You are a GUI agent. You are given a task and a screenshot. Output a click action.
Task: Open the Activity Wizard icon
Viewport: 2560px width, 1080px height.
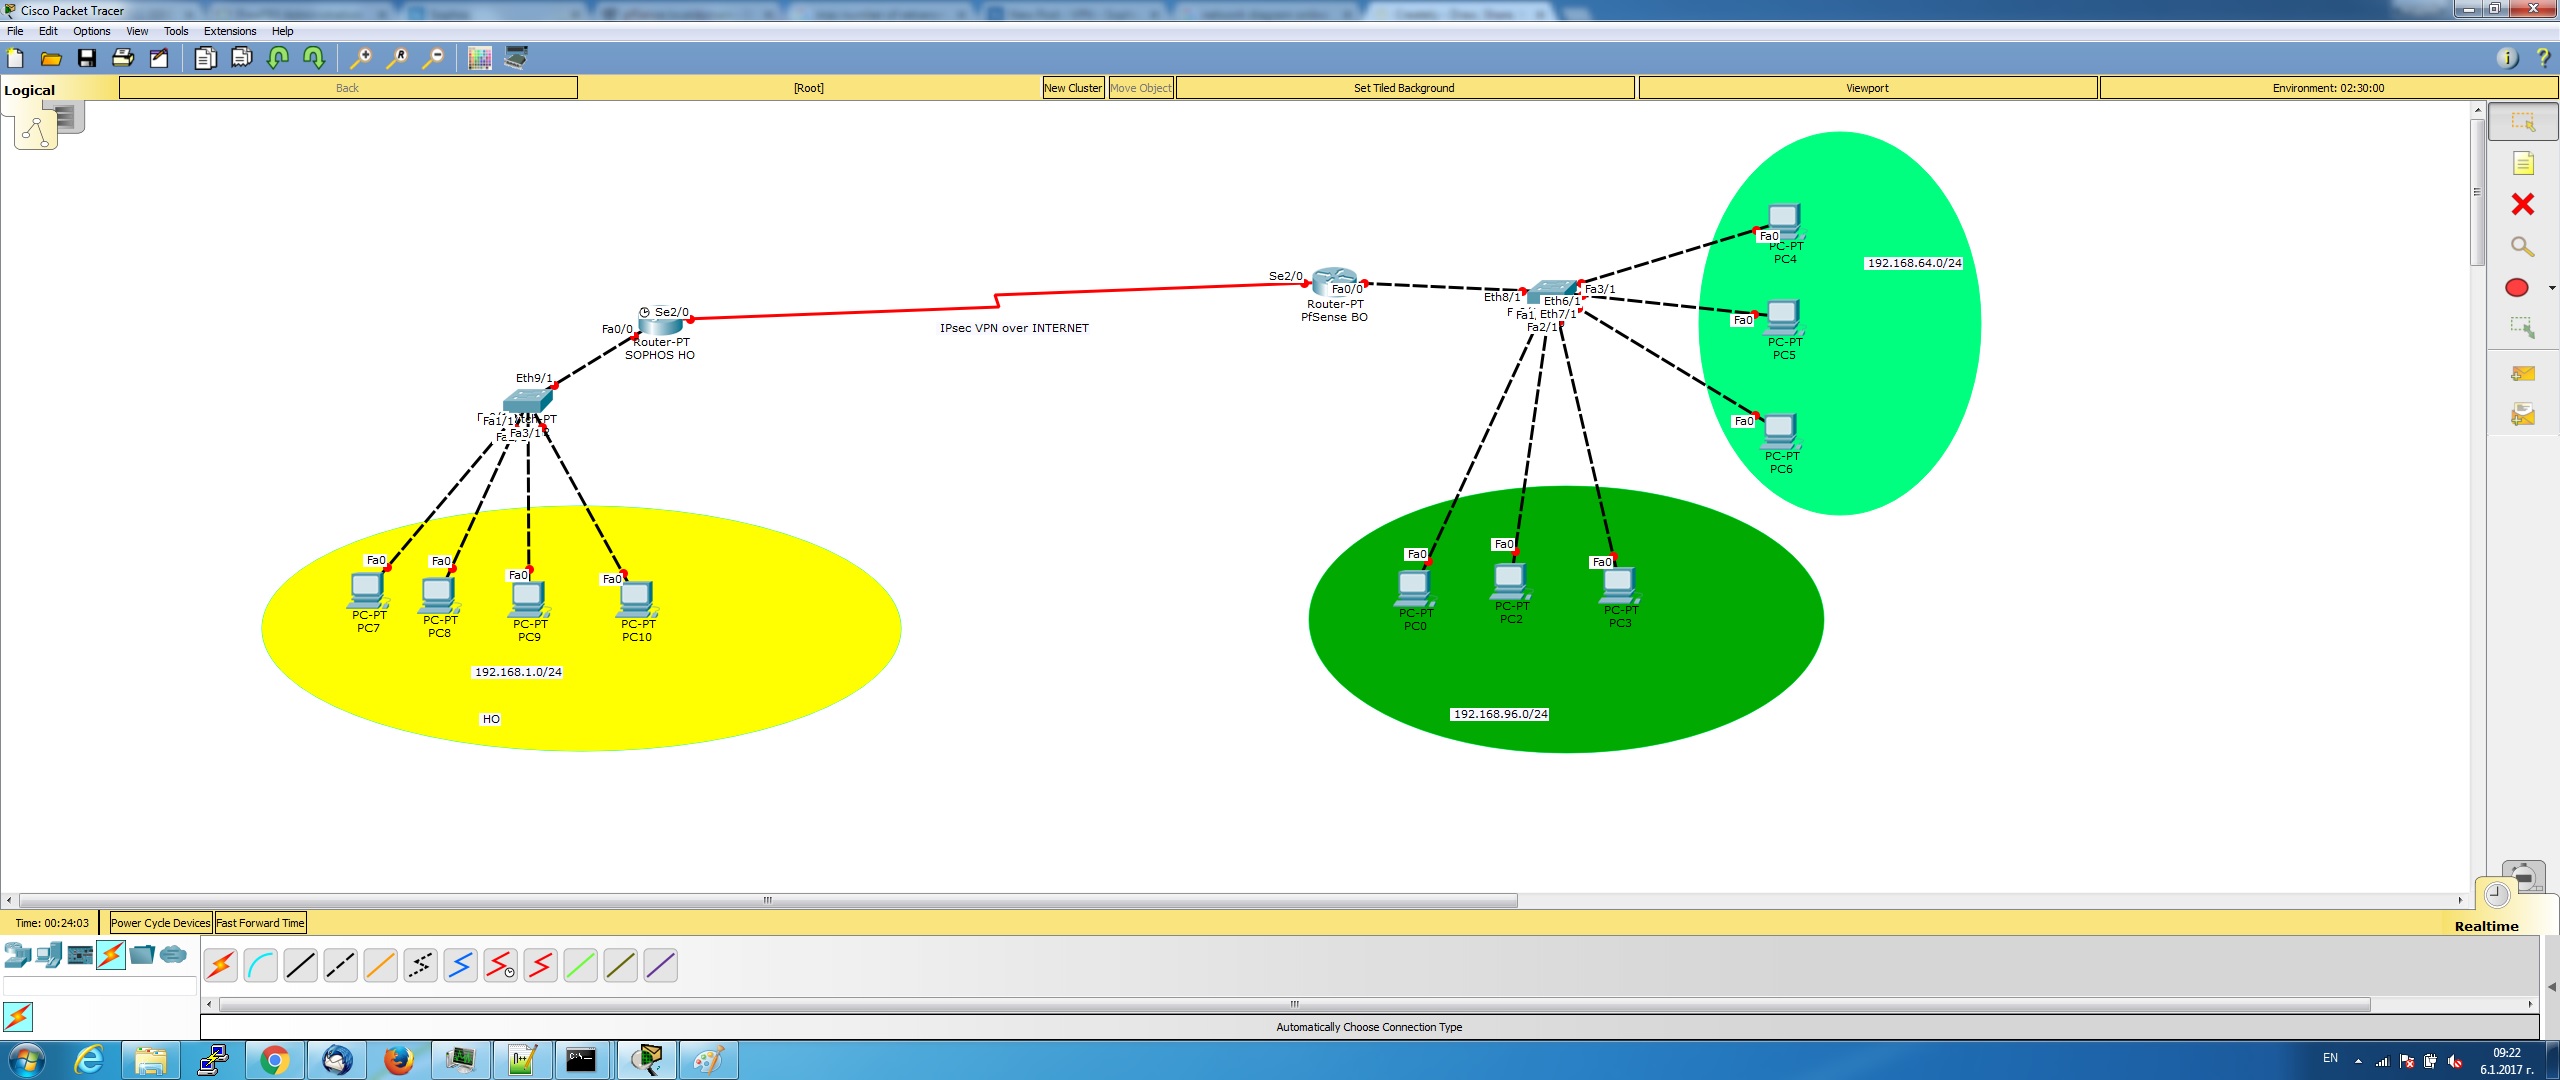(159, 58)
